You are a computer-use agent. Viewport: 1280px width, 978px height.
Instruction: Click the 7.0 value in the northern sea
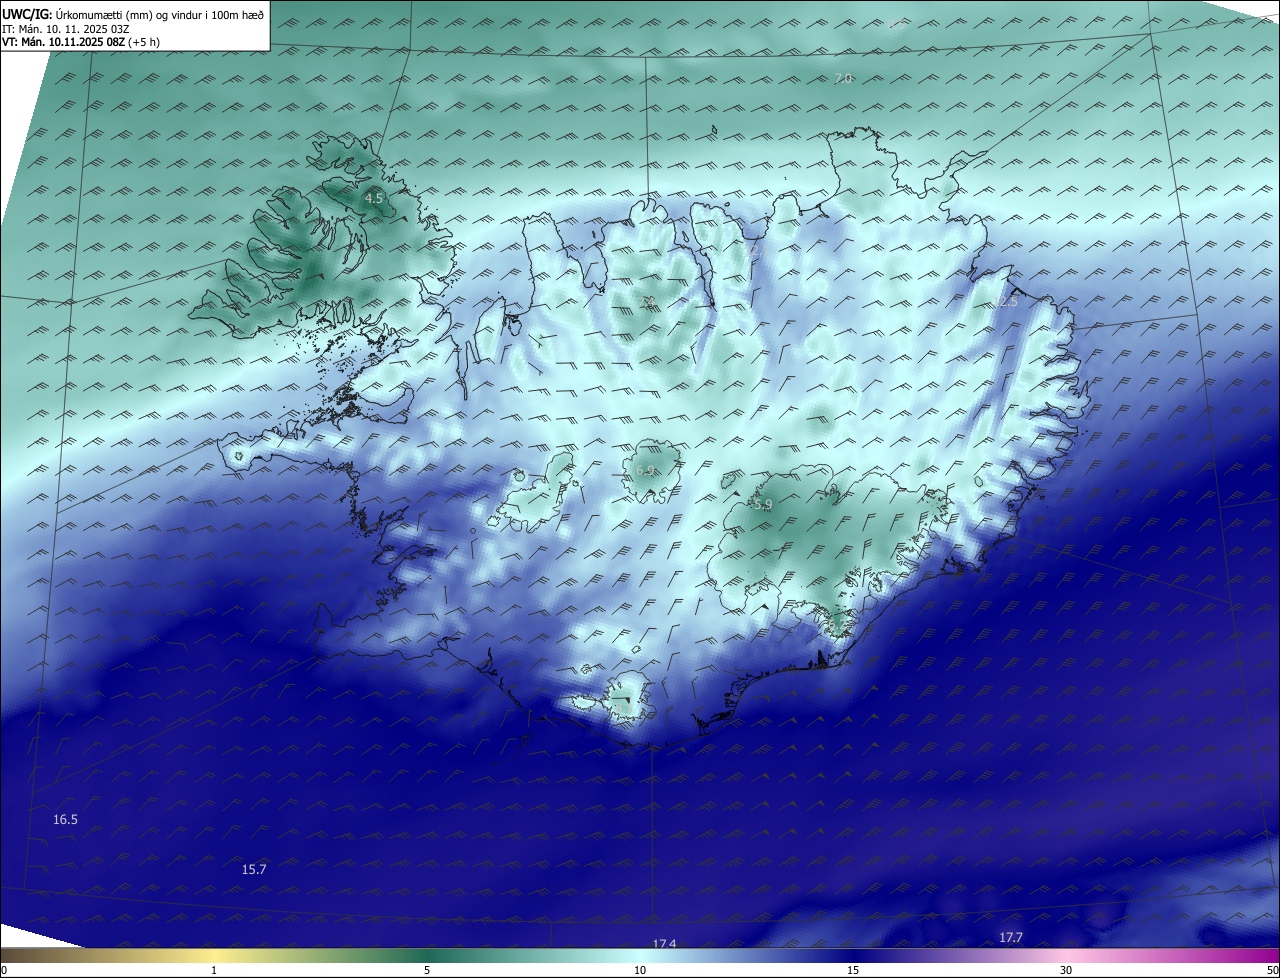click(843, 79)
